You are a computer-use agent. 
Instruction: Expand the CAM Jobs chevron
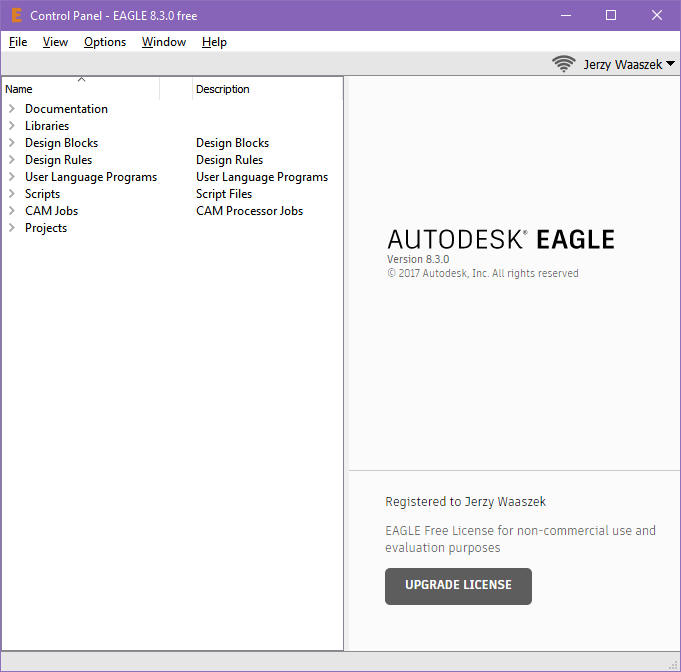pos(12,211)
